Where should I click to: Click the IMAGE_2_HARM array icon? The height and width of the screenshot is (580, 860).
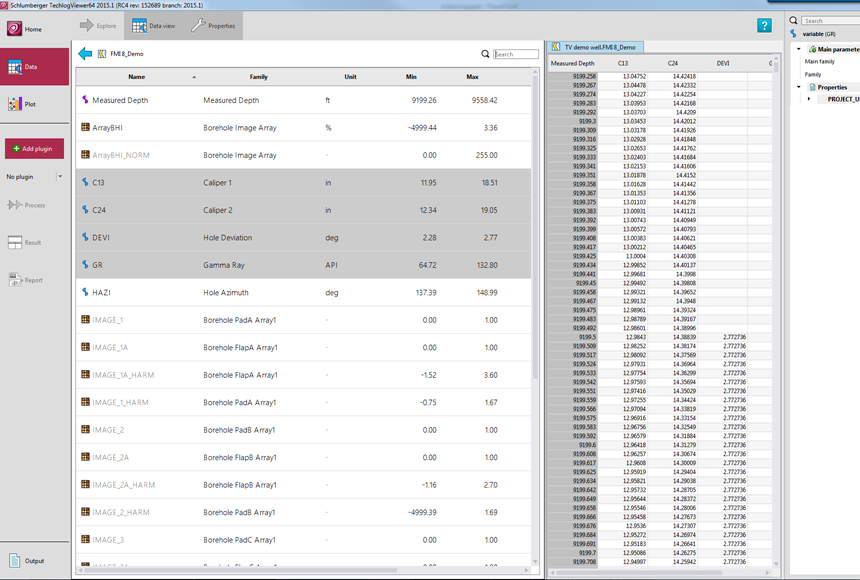85,511
